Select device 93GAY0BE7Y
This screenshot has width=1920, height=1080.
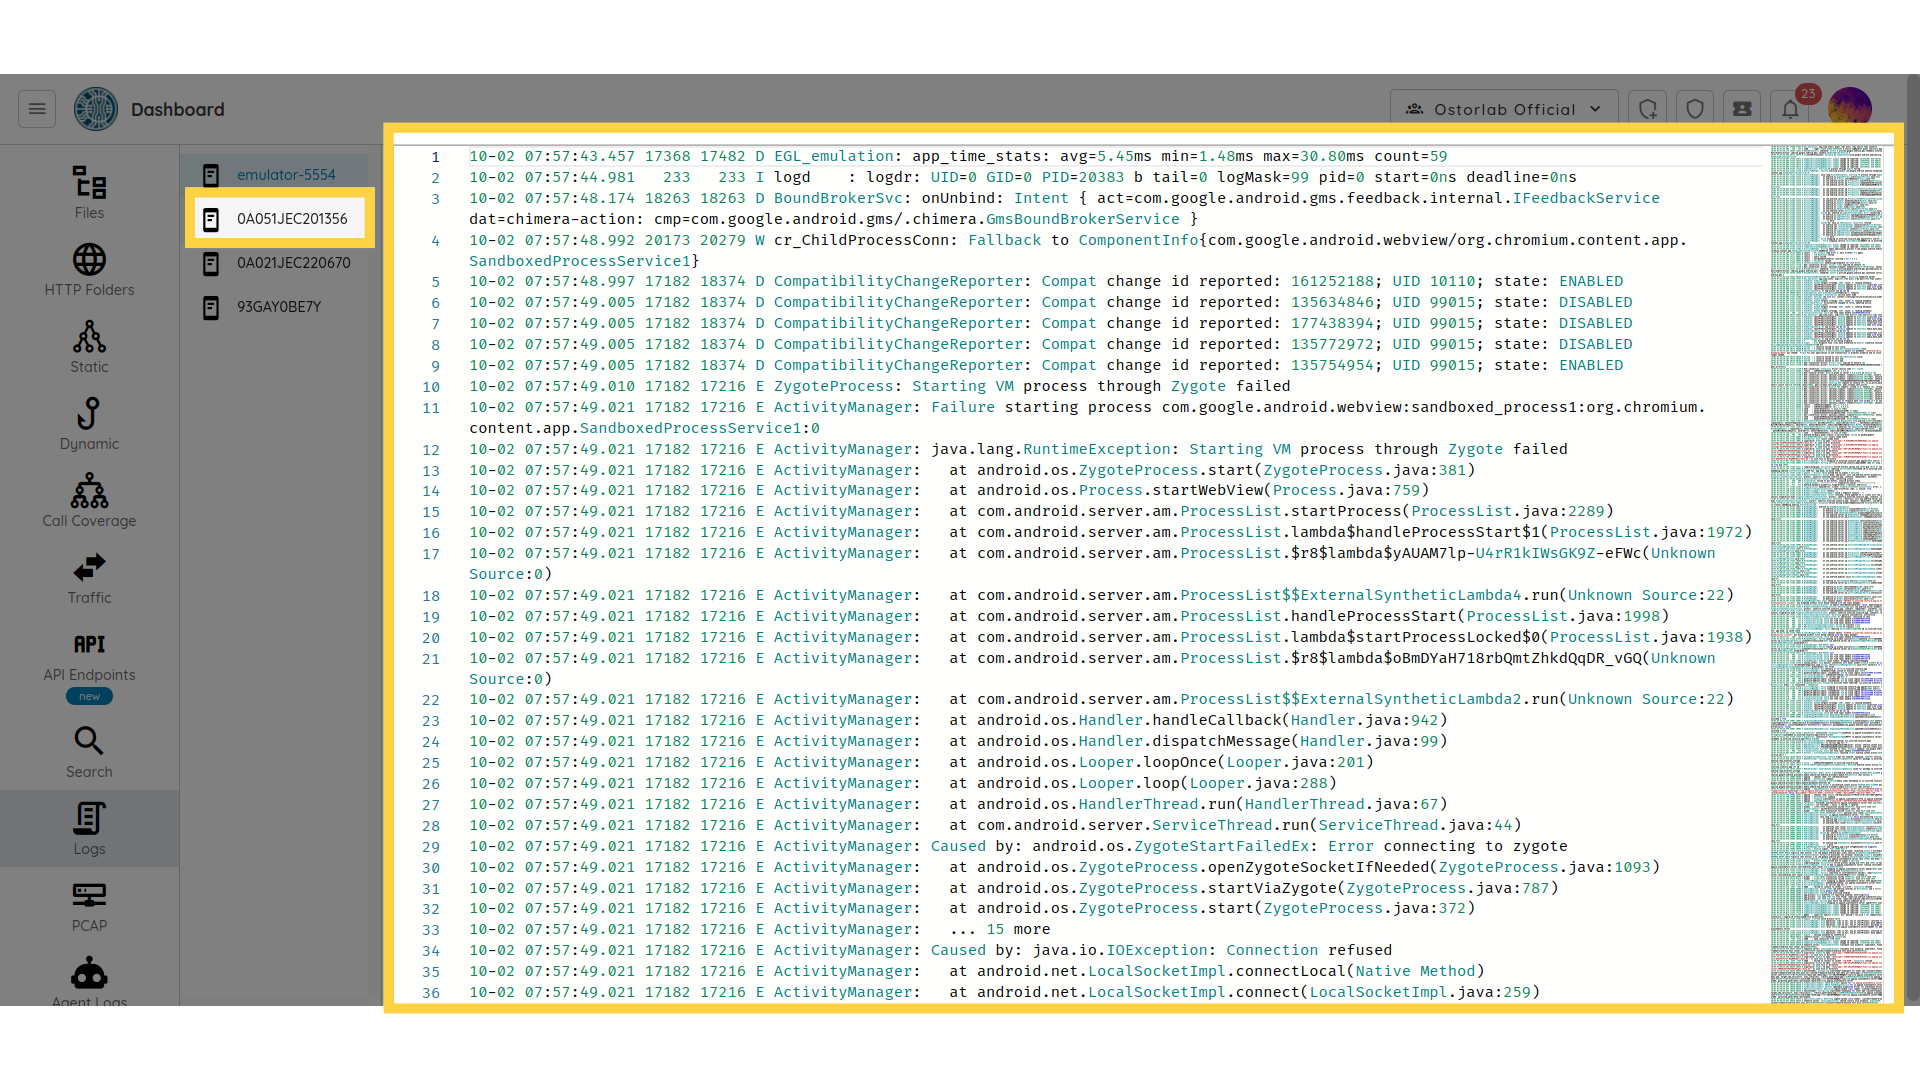pyautogui.click(x=278, y=307)
